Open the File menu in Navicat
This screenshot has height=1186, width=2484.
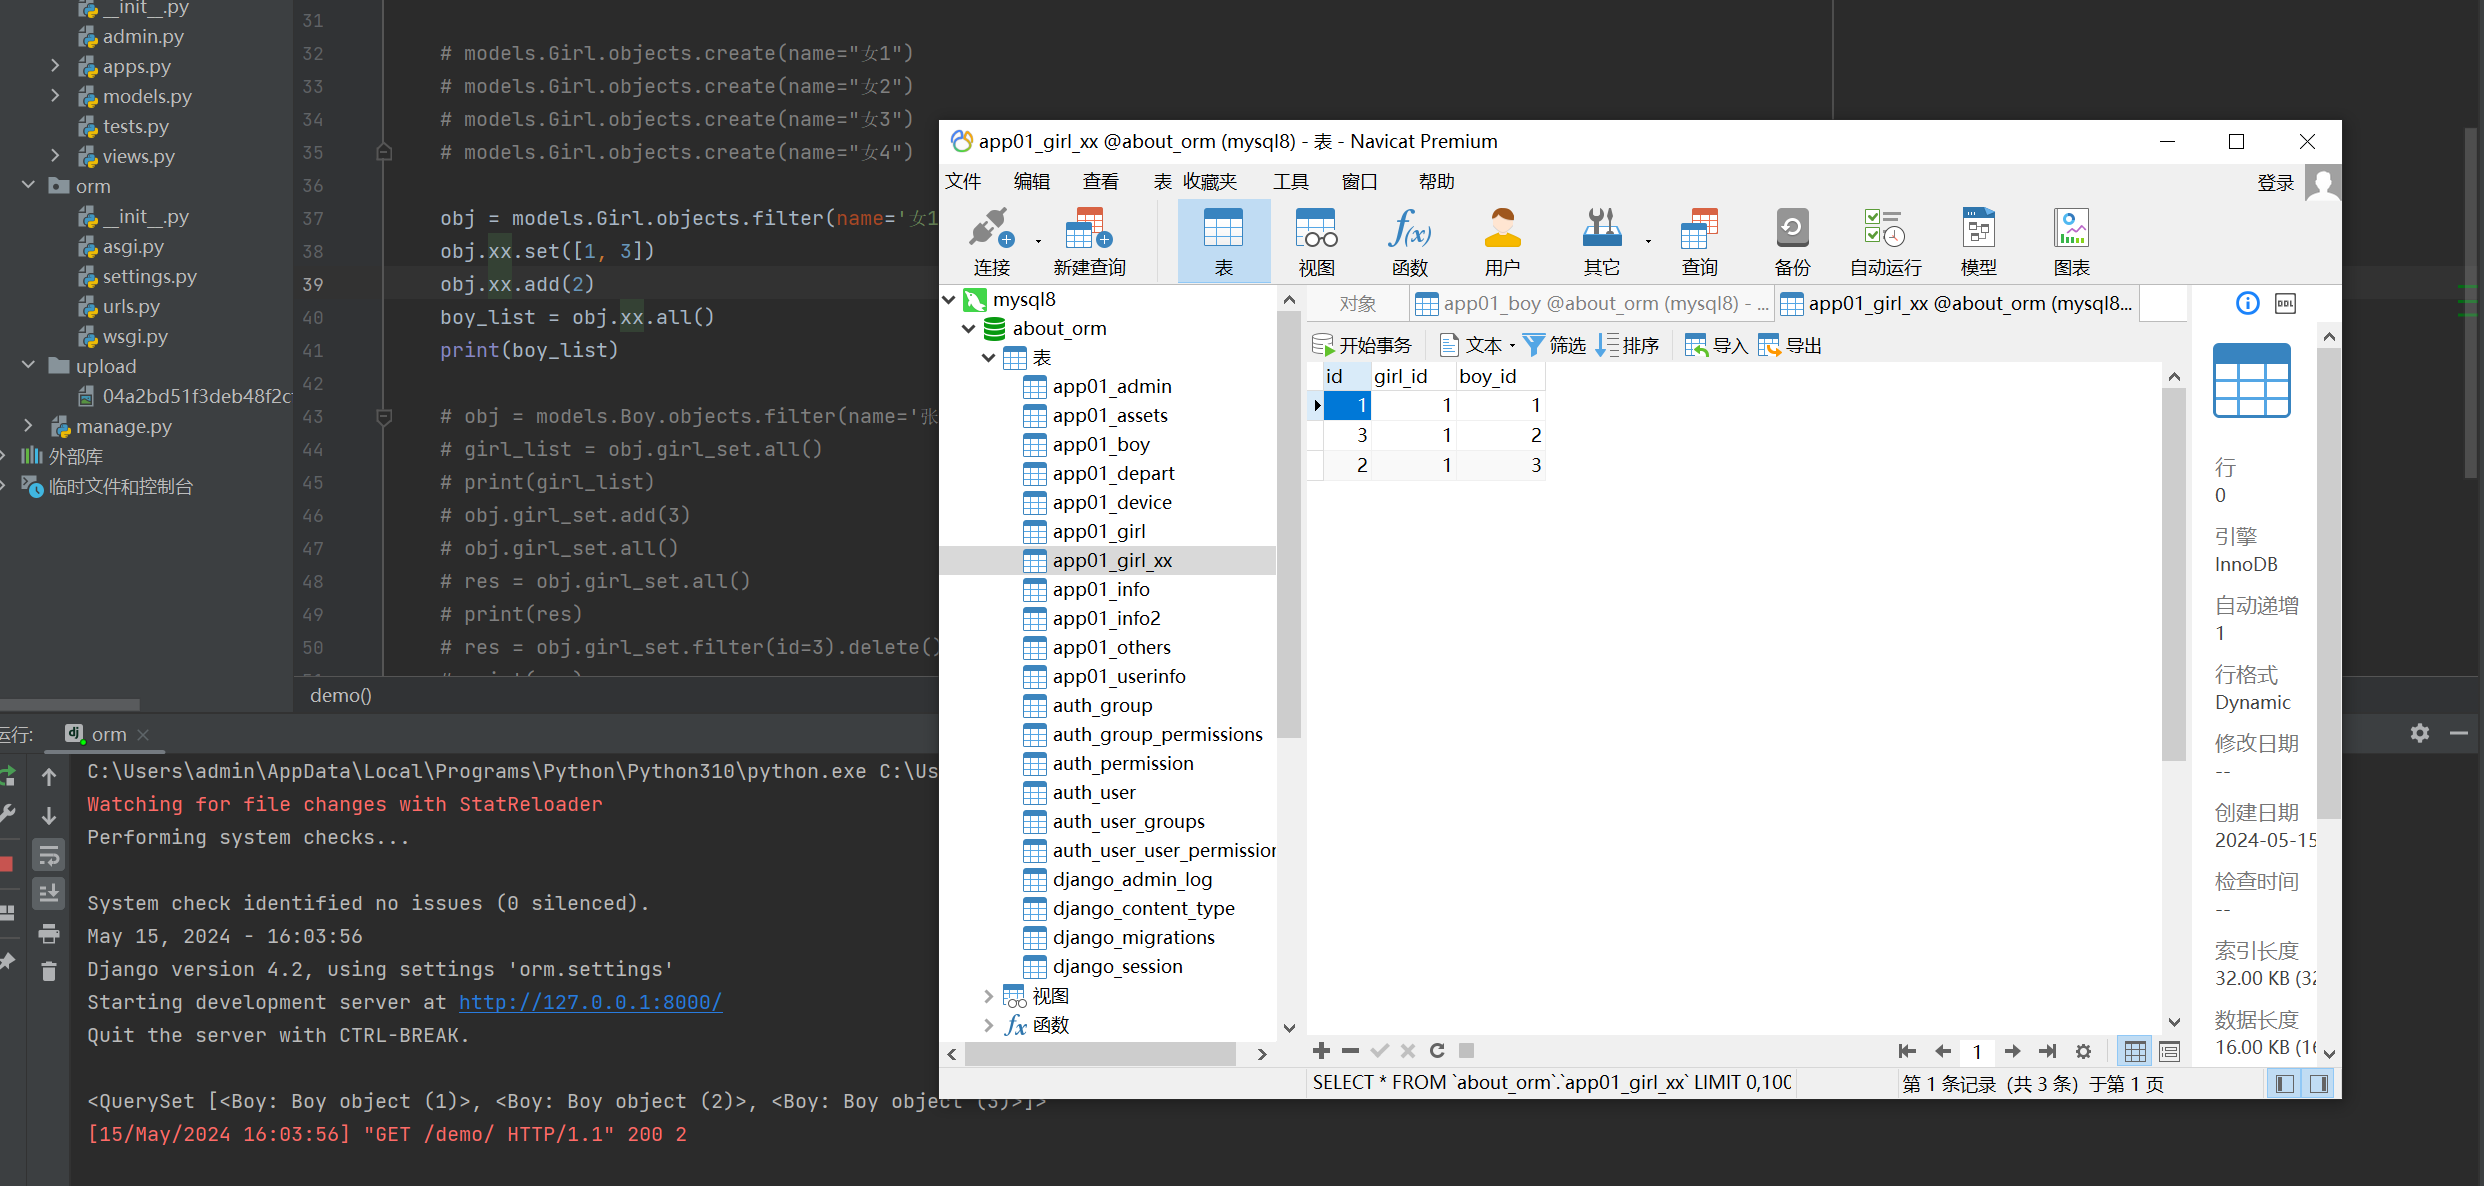click(963, 181)
